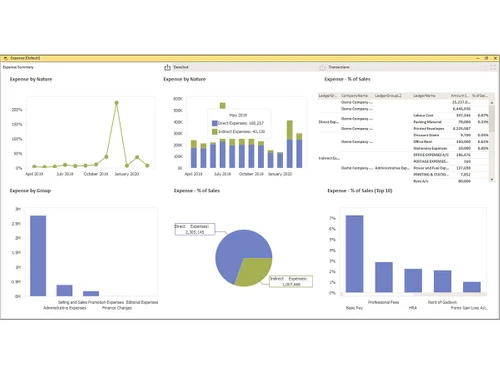500x375 pixels.
Task: Click the Selling and Sales Promotion Expenses bar
Action: point(91,294)
